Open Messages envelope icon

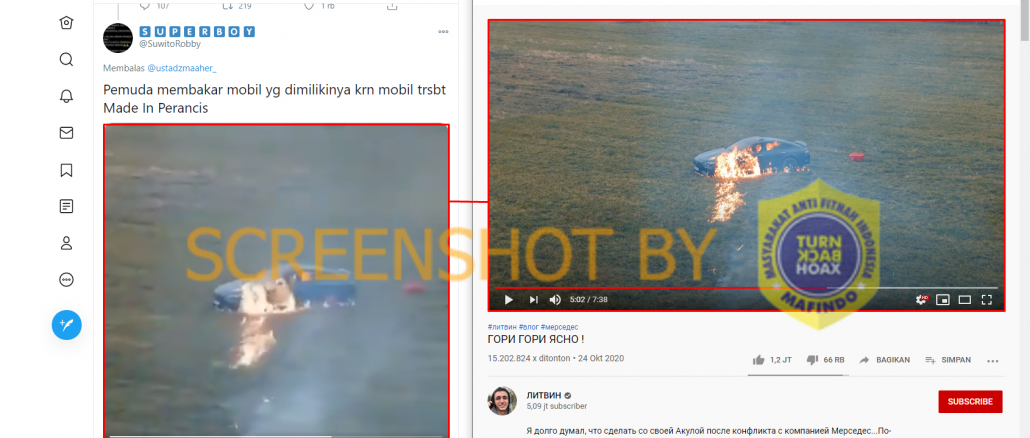66,133
